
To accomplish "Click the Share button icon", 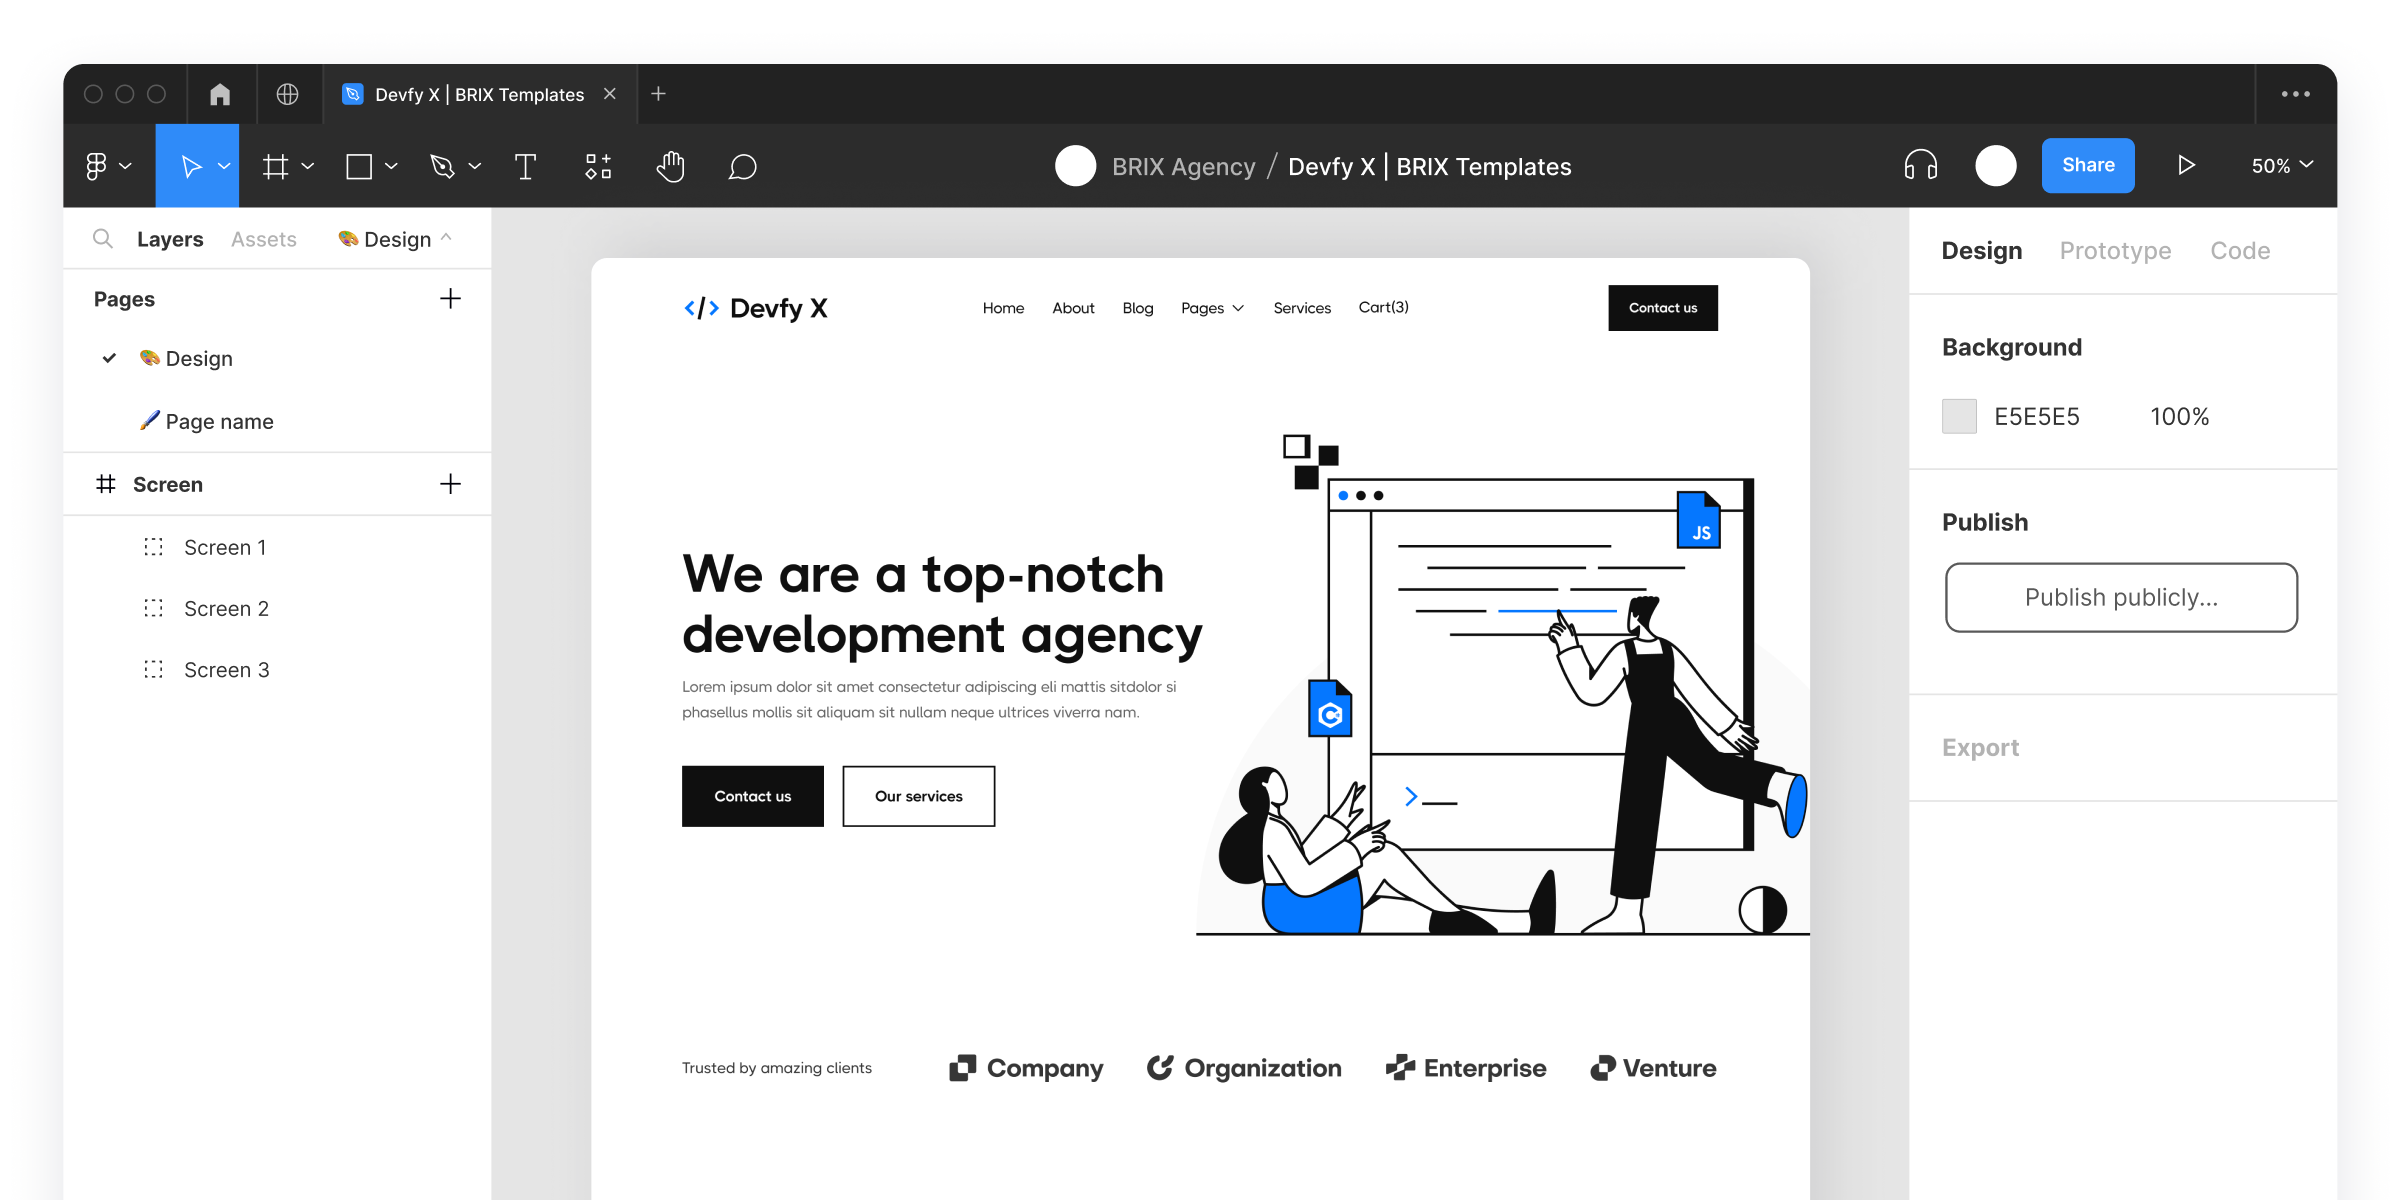I will 2088,165.
